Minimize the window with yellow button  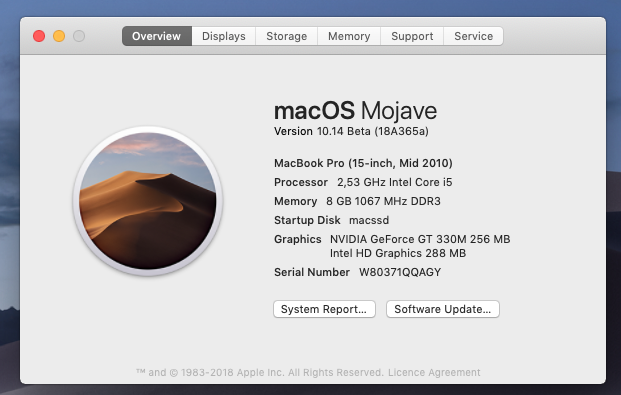(59, 36)
